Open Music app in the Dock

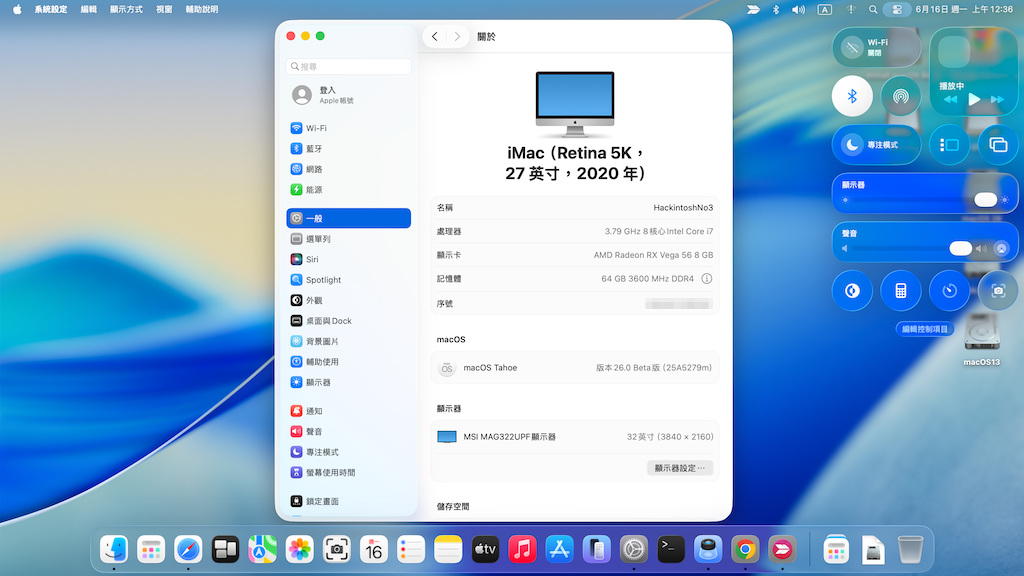(x=522, y=549)
